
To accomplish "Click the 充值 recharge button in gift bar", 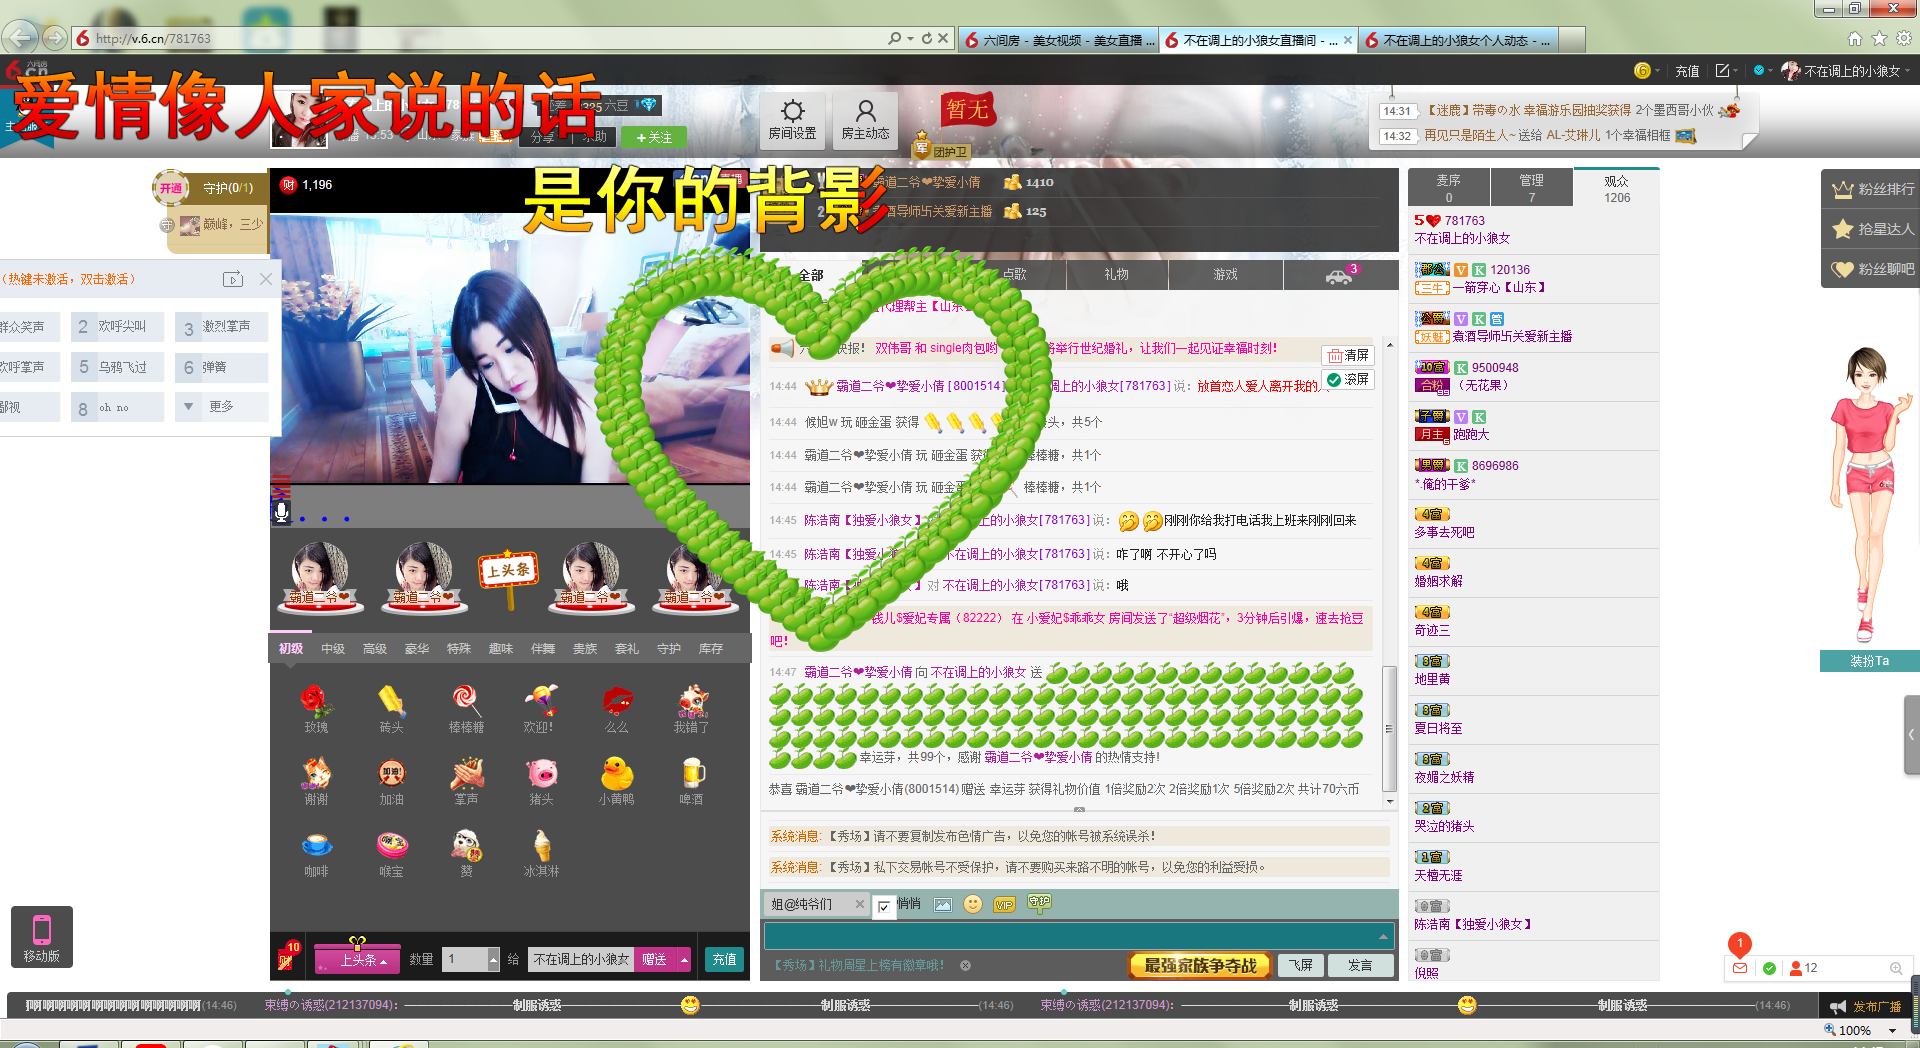I will [724, 960].
